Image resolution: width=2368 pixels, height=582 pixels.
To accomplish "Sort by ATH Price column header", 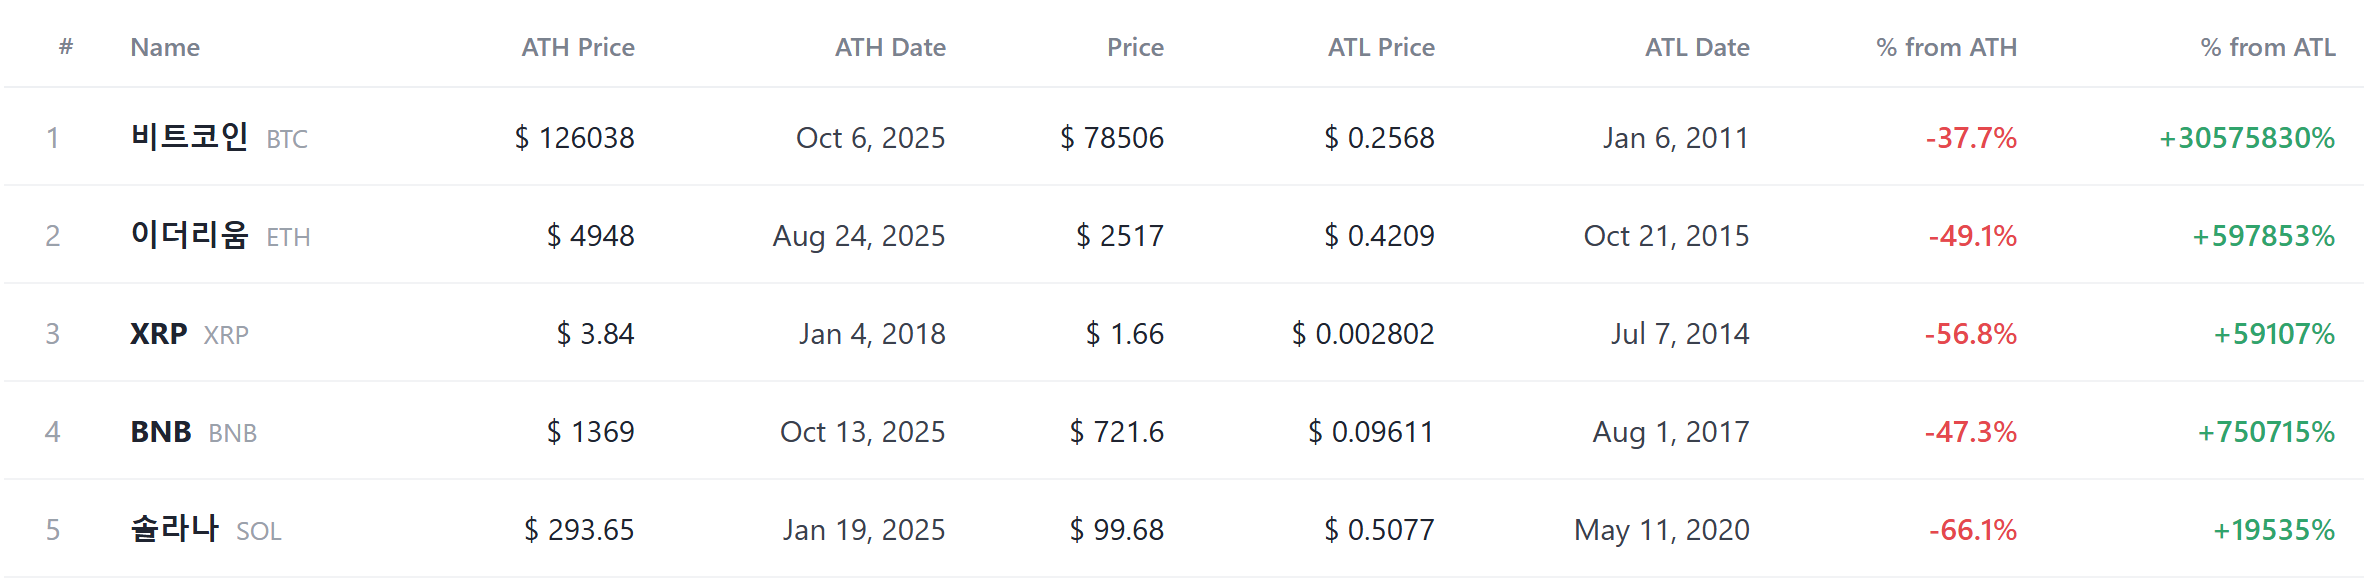I will 577,47.
